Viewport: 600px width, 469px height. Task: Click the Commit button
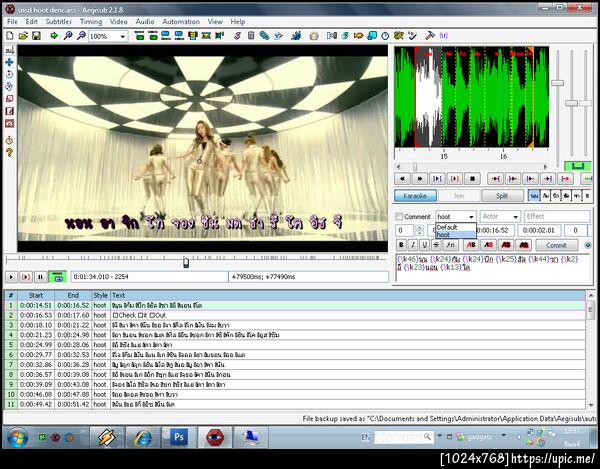[556, 245]
